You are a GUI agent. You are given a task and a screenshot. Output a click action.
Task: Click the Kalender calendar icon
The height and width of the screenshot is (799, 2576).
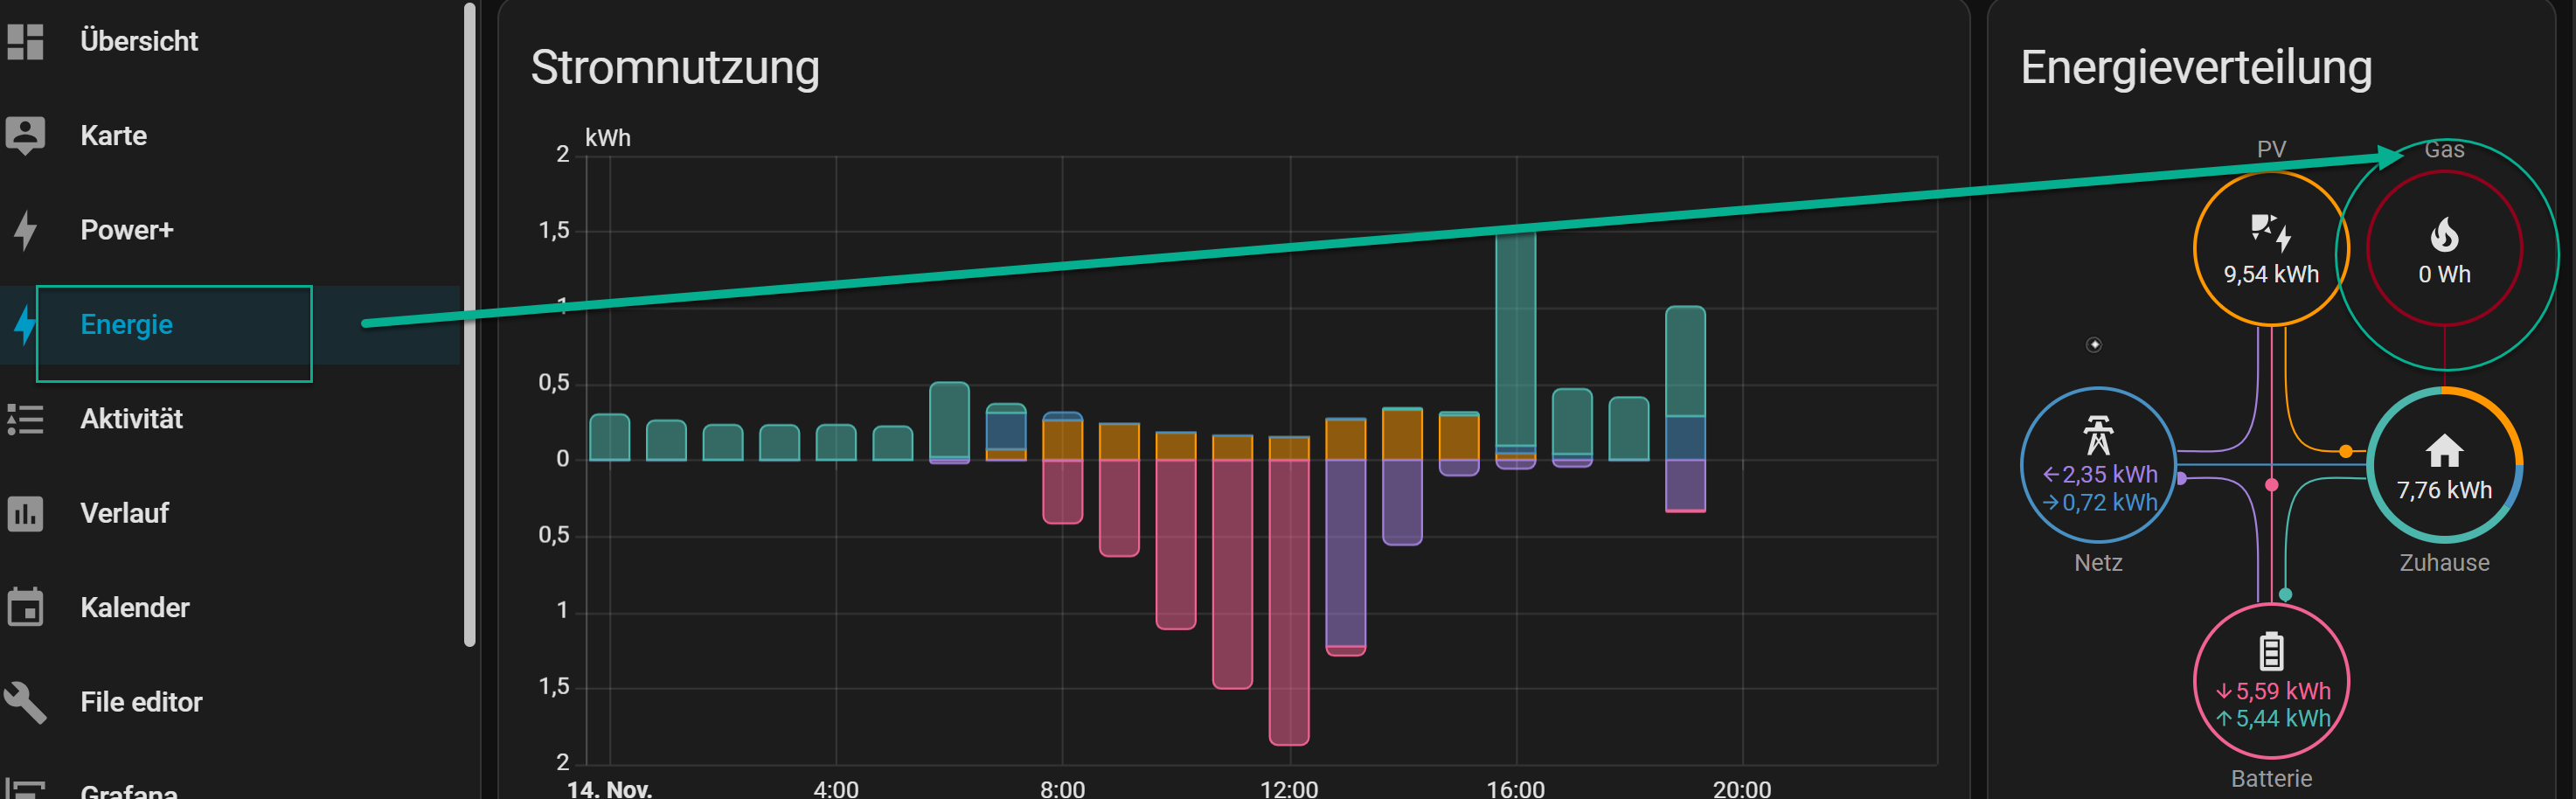click(x=25, y=608)
